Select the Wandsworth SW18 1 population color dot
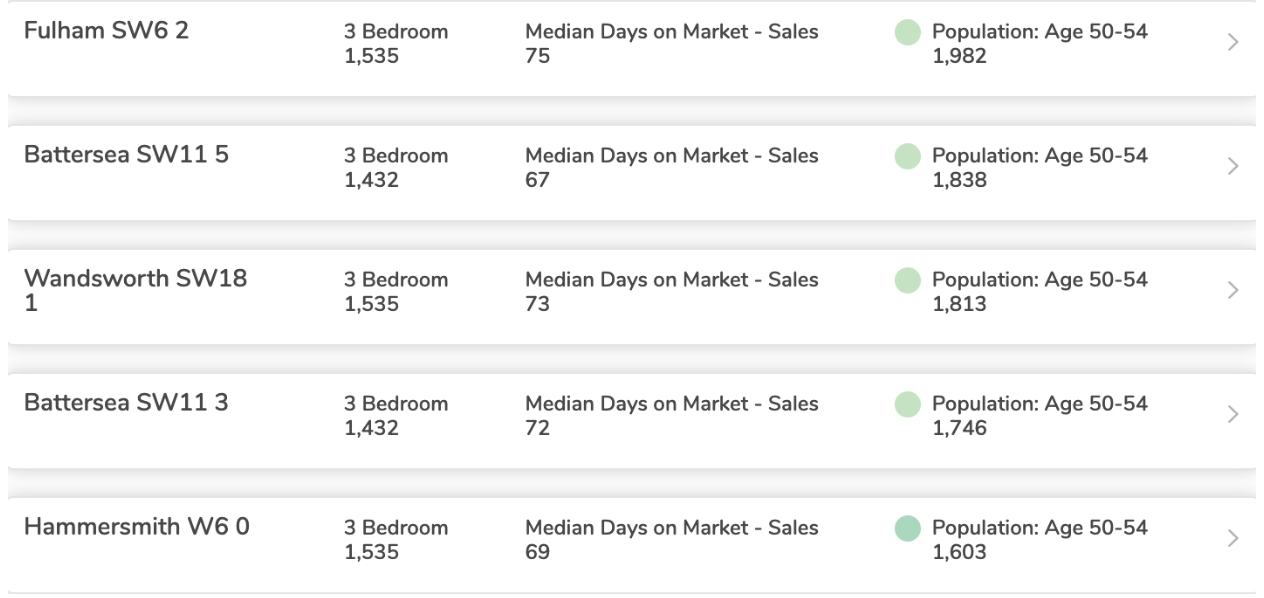Image resolution: width=1264 pixels, height=598 pixels. coord(907,281)
